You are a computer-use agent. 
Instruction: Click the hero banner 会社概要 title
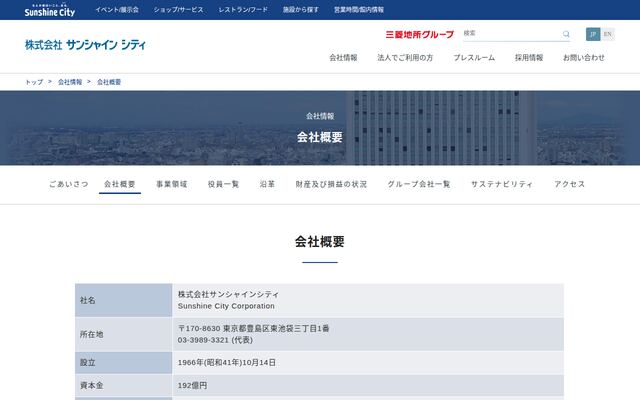point(320,137)
